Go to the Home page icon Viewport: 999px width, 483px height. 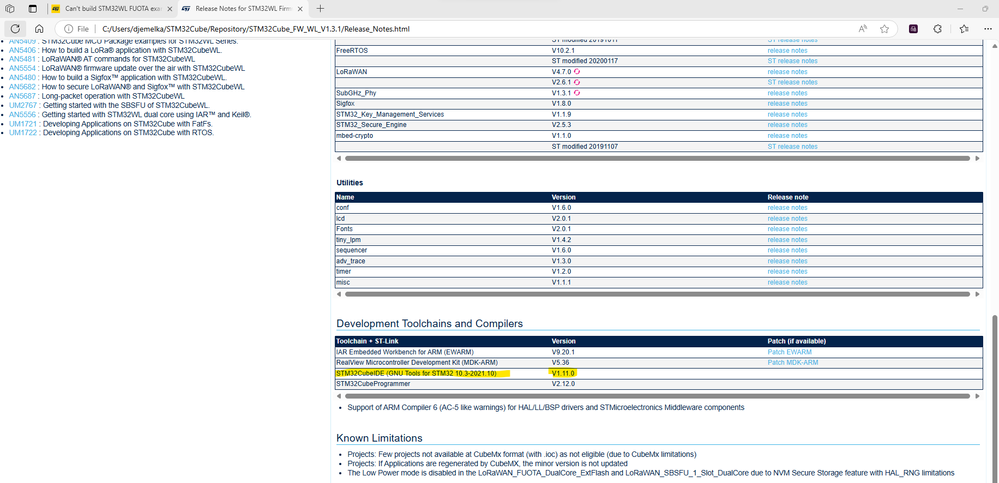click(39, 29)
